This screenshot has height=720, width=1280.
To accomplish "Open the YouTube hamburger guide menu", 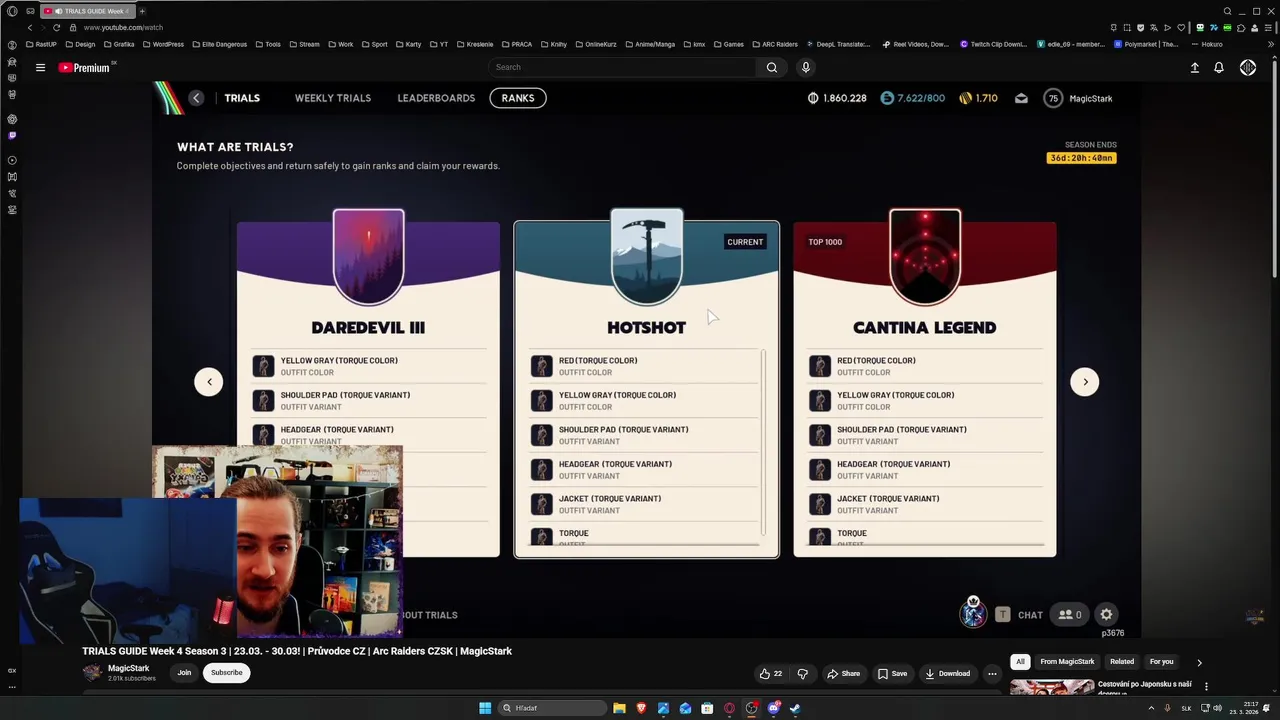I will (40, 67).
